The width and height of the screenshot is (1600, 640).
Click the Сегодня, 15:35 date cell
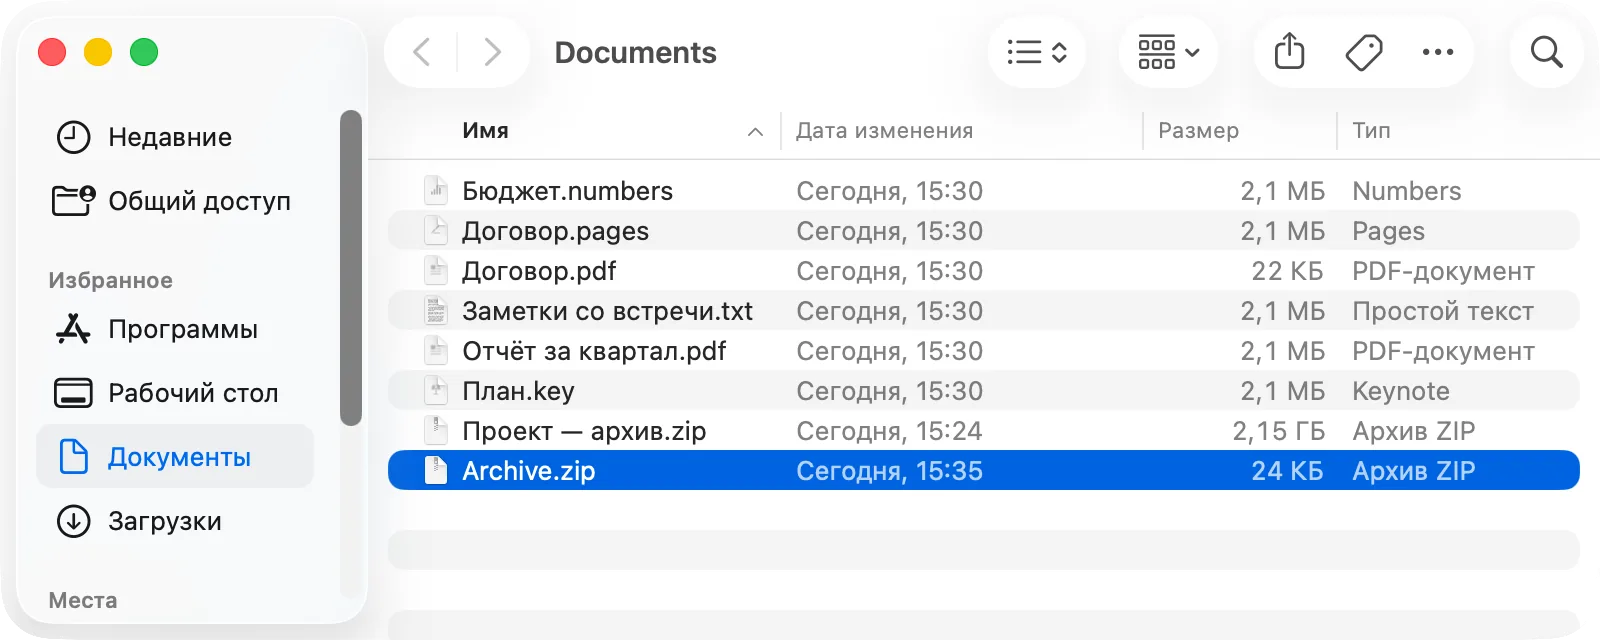coord(889,471)
